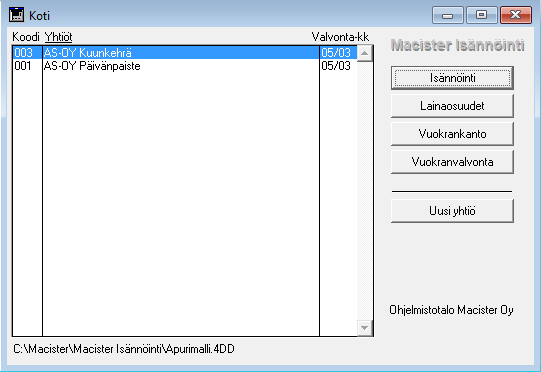Open Vuokranvalvonta
The image size is (541, 372).
[x=452, y=162]
